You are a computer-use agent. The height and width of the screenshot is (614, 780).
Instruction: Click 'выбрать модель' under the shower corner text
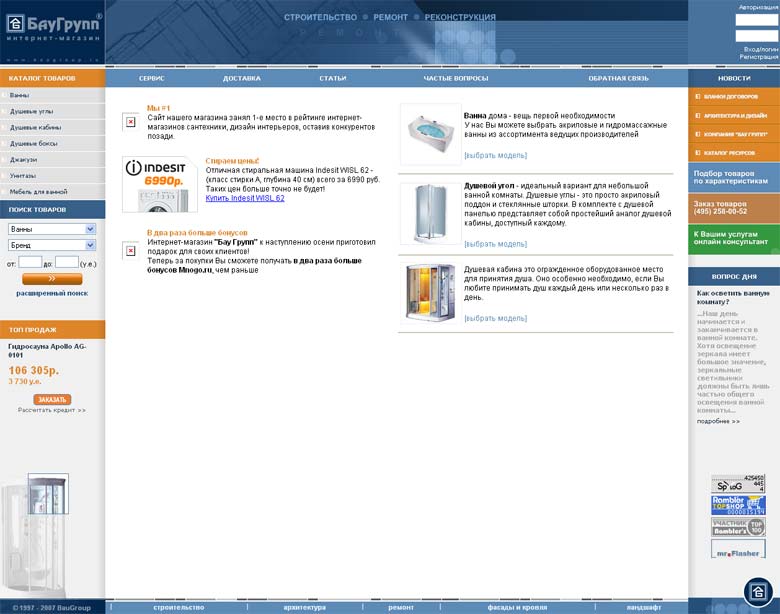[495, 244]
